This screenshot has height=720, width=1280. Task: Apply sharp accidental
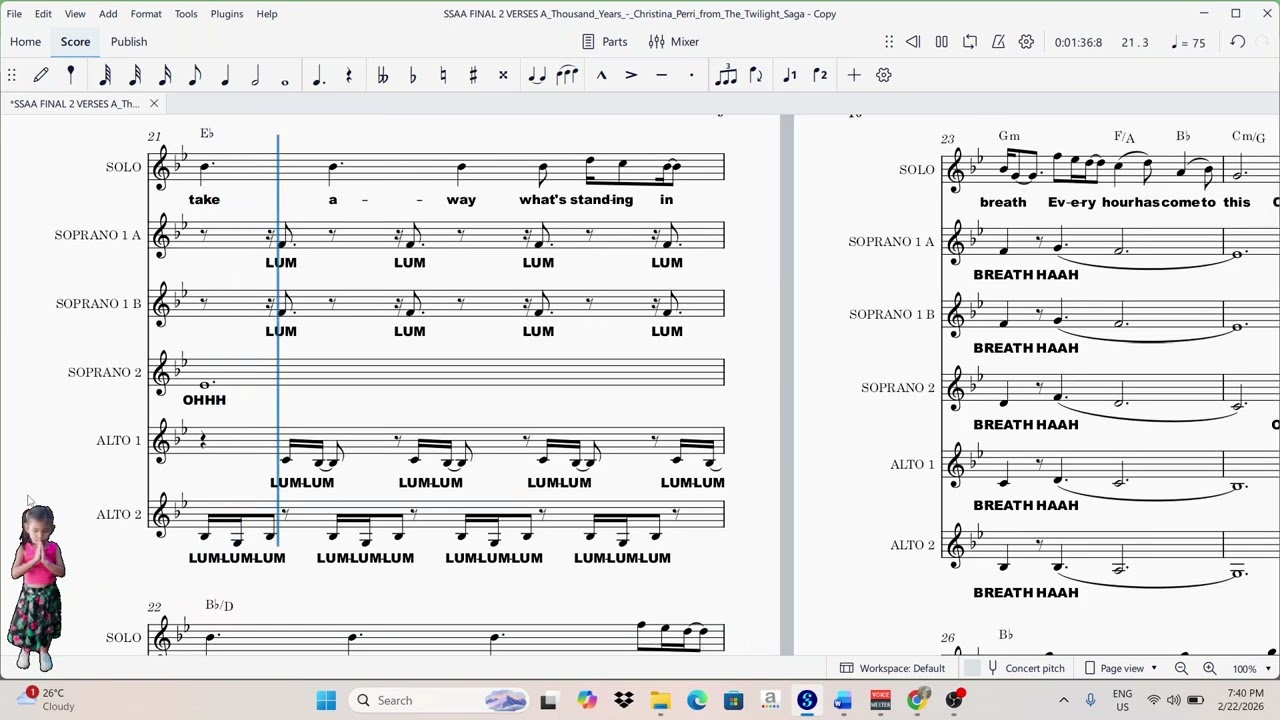pyautogui.click(x=473, y=75)
